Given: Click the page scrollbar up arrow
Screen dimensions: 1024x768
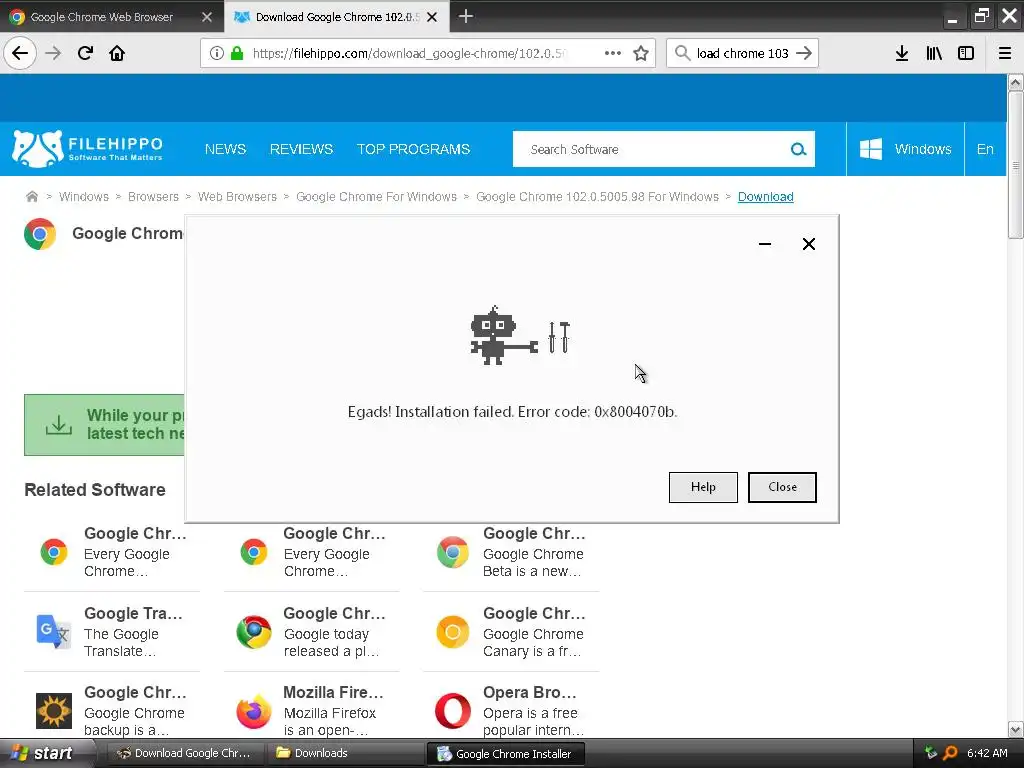Looking at the screenshot, I should pyautogui.click(x=1015, y=82).
